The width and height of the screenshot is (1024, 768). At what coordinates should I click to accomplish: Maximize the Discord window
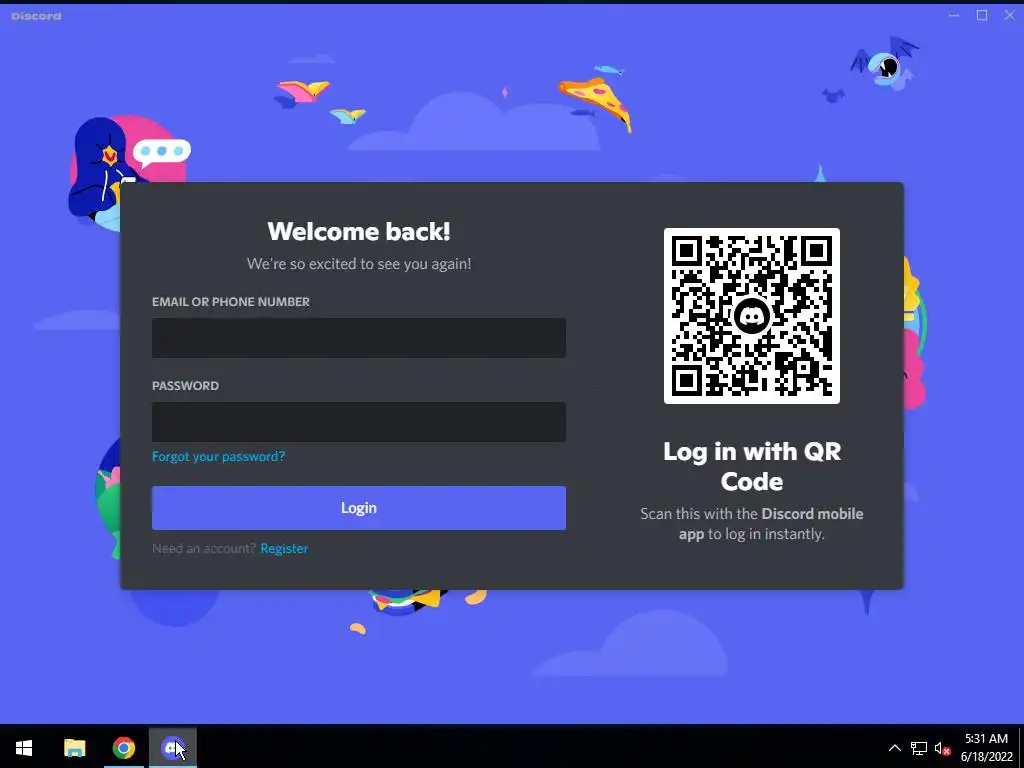coord(982,15)
